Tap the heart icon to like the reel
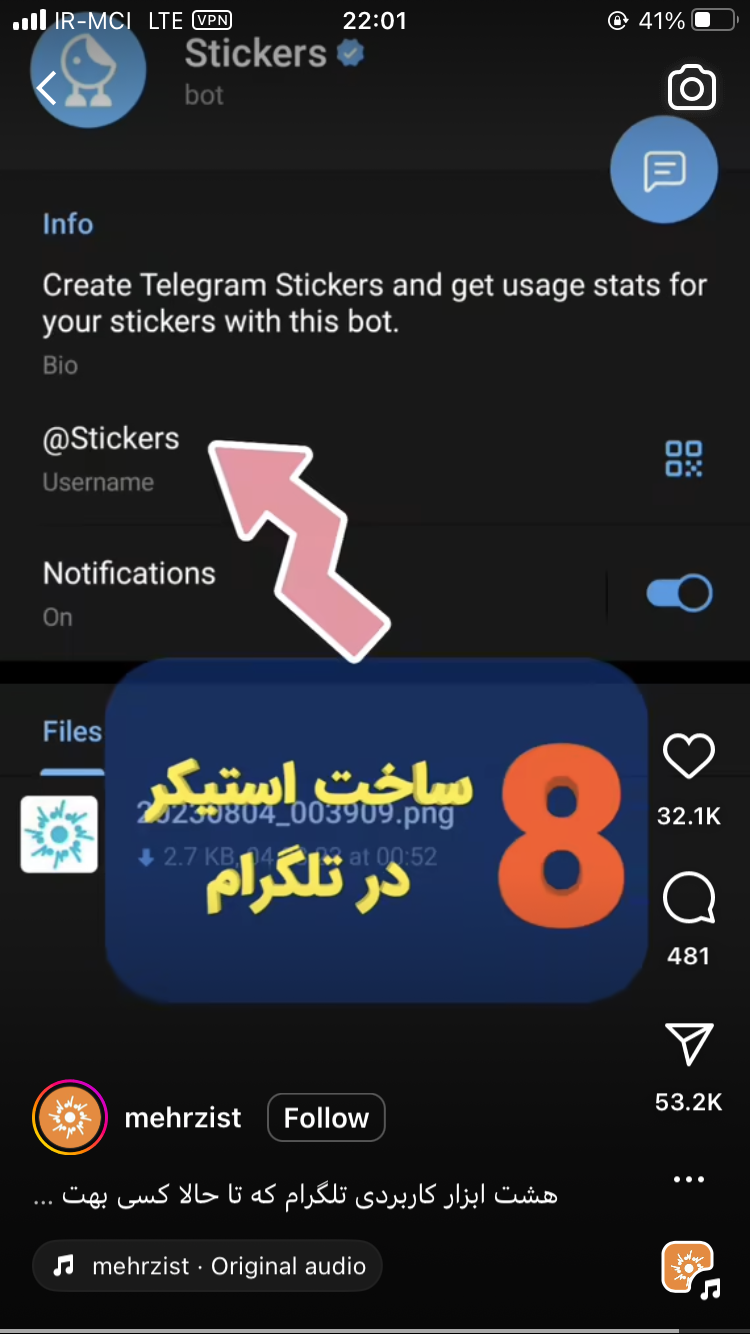Screen dimensions: 750x1334 tap(689, 757)
